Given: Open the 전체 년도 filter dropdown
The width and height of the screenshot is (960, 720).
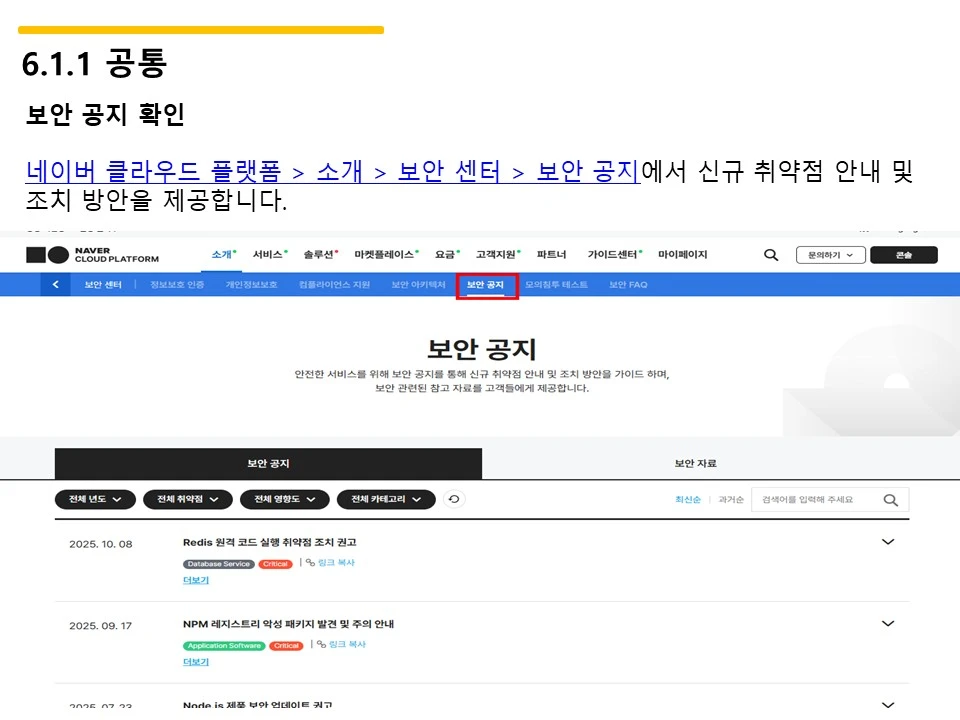Looking at the screenshot, I should pyautogui.click(x=95, y=498).
